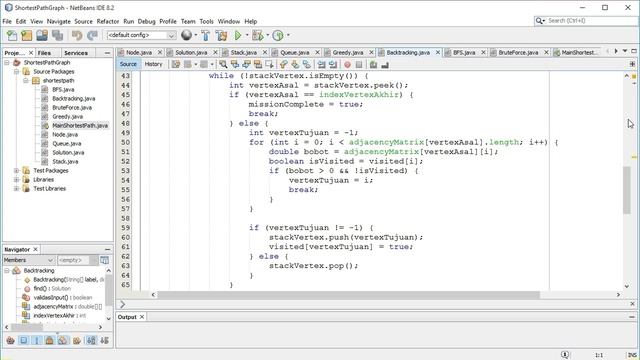Click the Last Edit editor toolbar icon
The height and width of the screenshot is (360, 640).
click(176, 64)
